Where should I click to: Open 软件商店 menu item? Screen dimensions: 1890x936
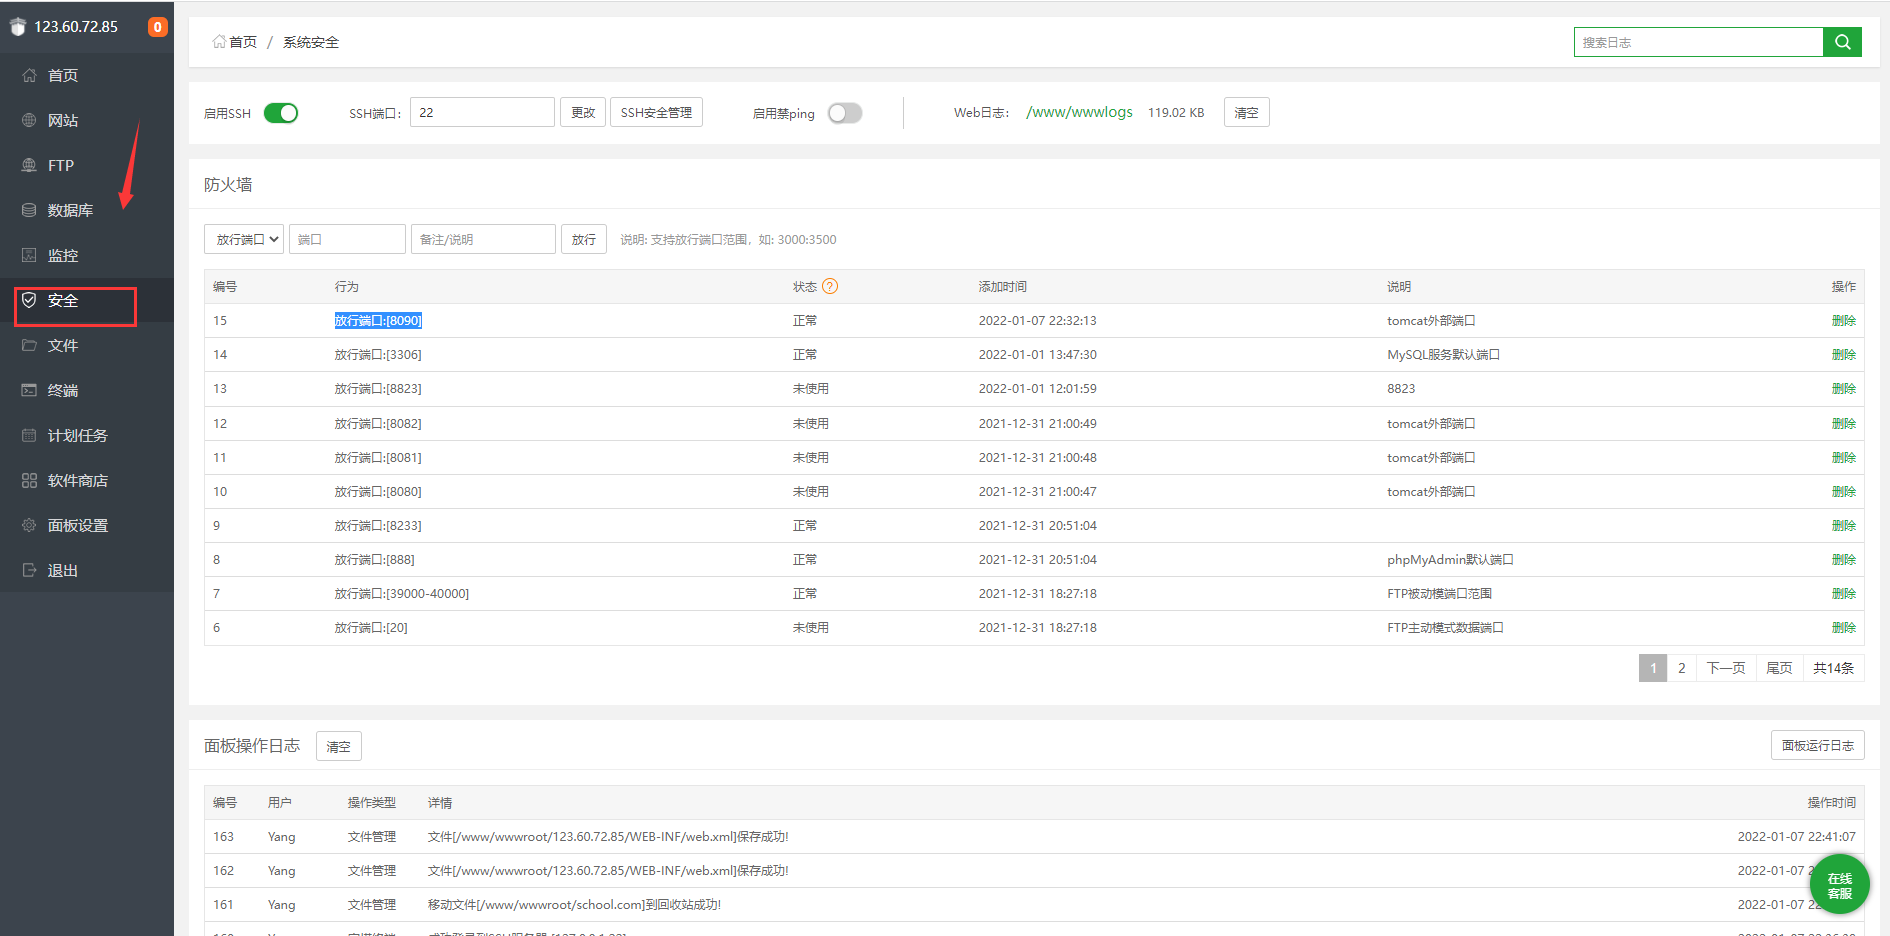78,480
